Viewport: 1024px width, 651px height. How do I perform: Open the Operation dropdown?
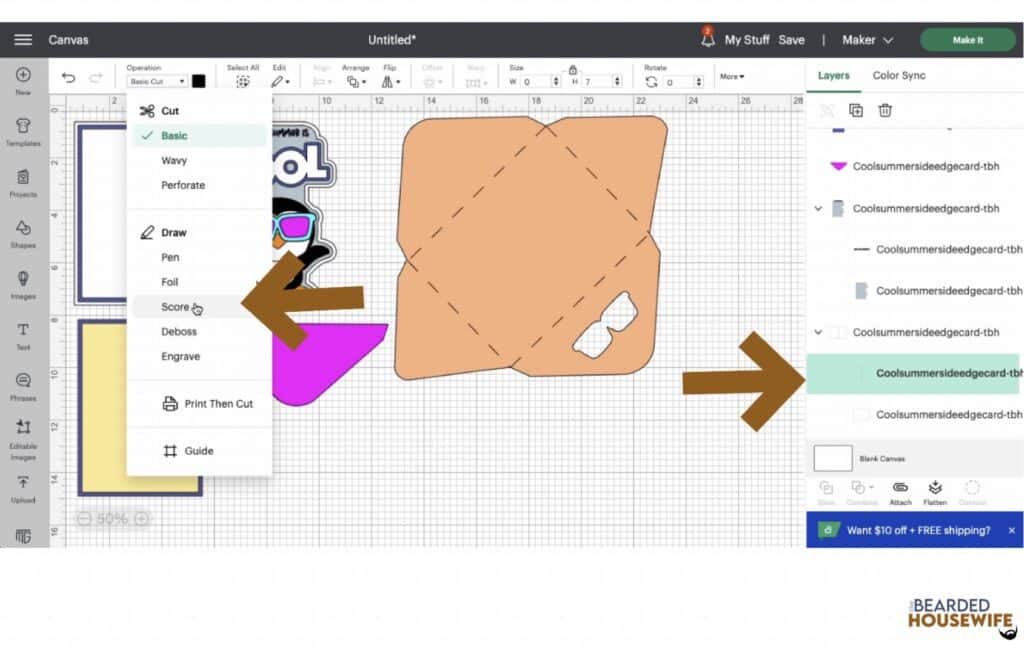point(157,81)
